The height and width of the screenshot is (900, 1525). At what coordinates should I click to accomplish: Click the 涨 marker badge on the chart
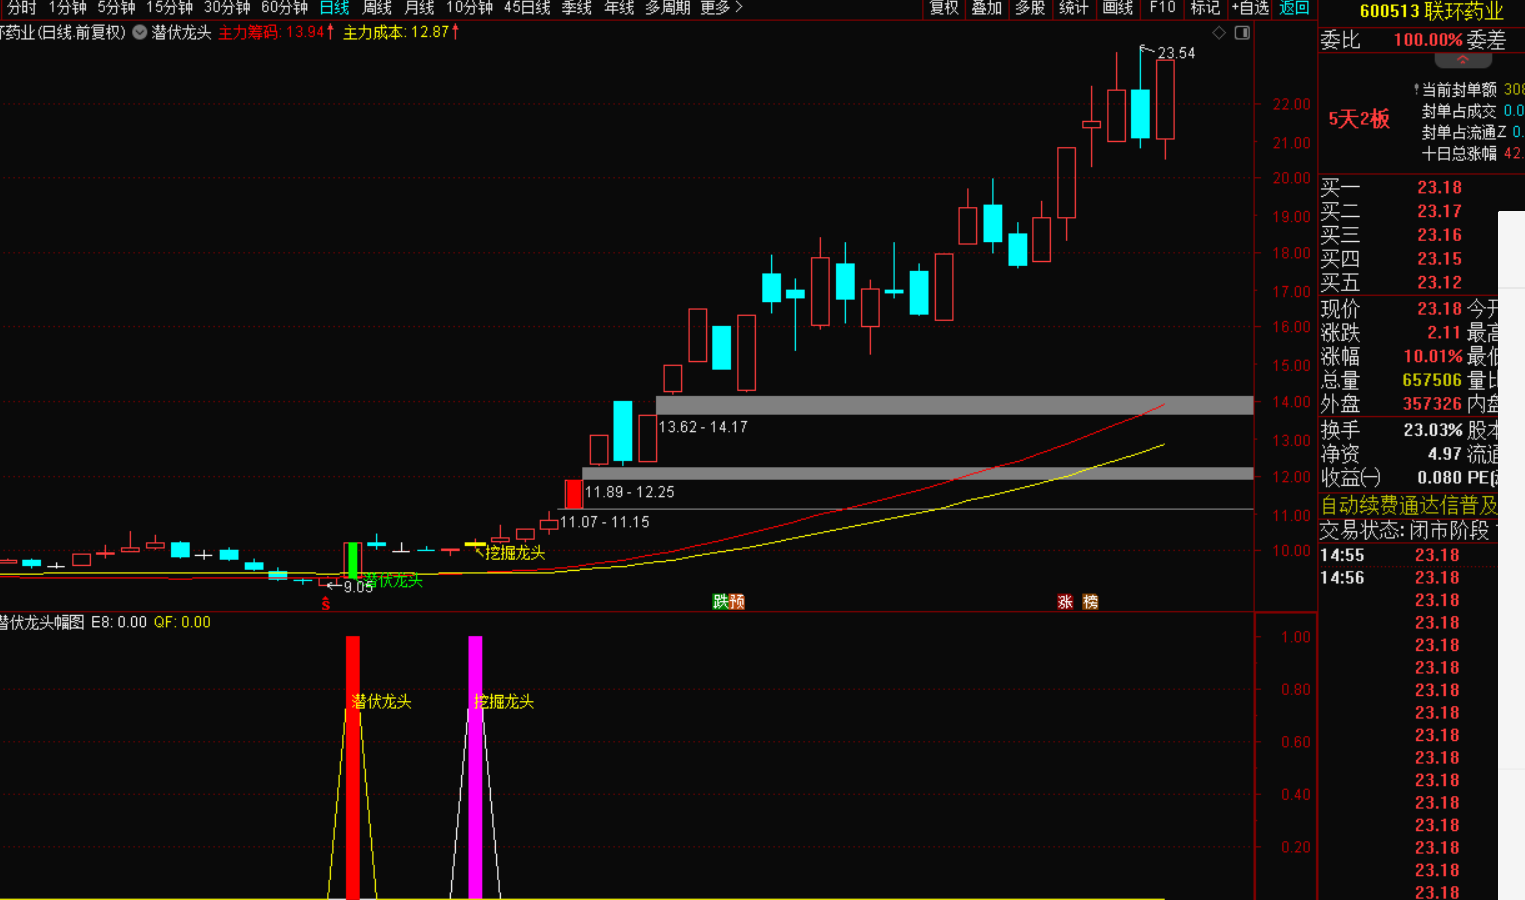tap(1065, 601)
